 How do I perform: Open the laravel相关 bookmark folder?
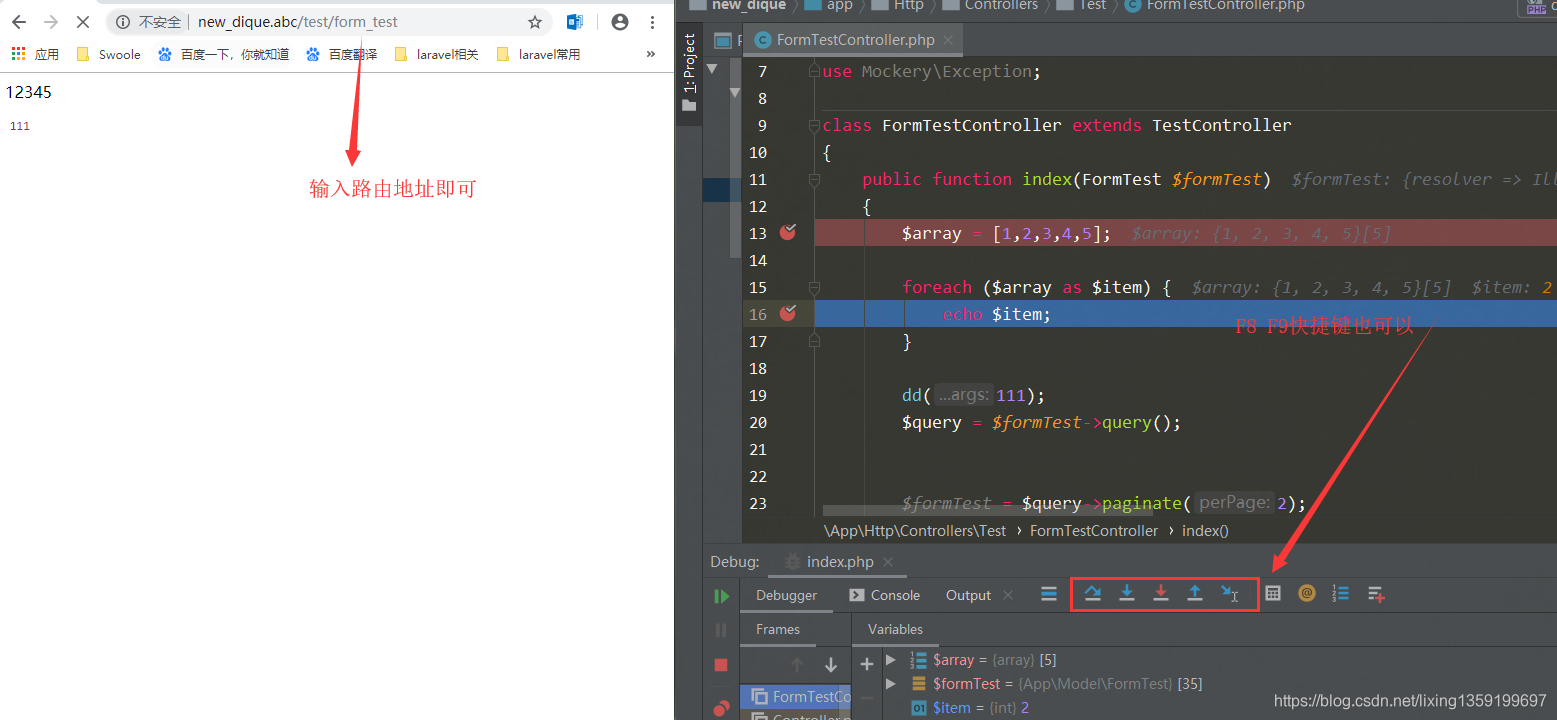point(437,54)
